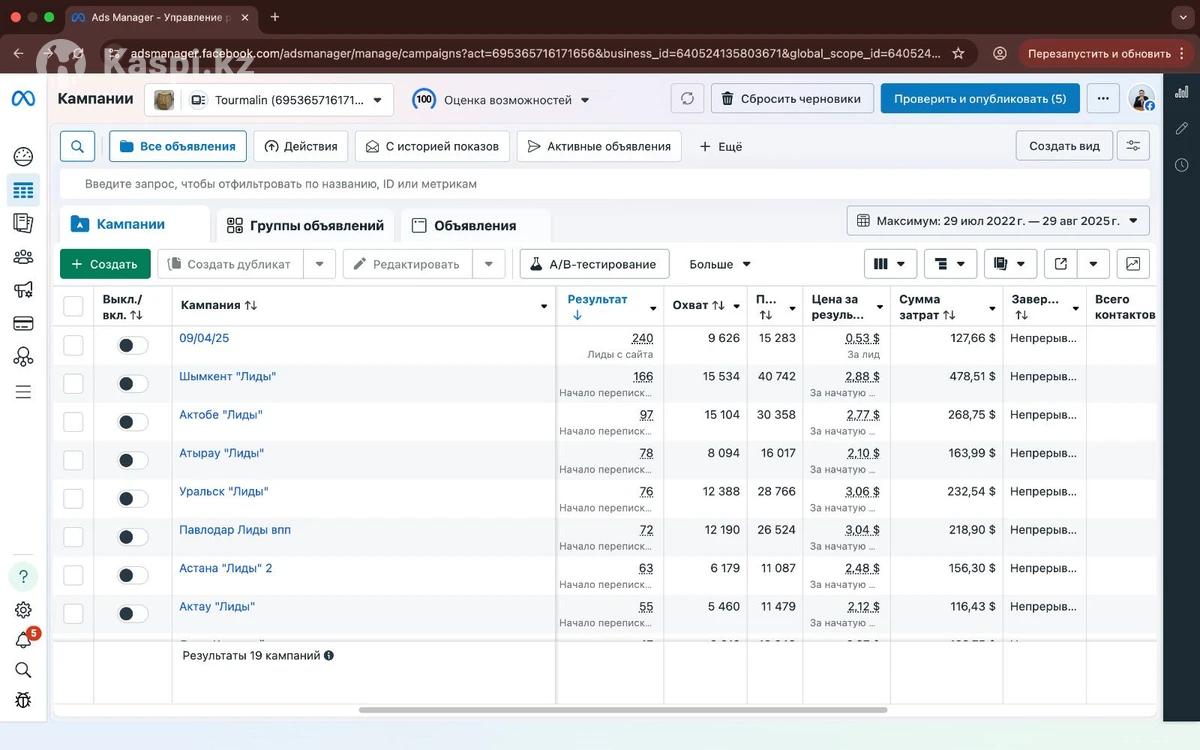Viewport: 1200px width, 750px height.
Task: Open the edit pencil in right panel
Action: [1182, 128]
